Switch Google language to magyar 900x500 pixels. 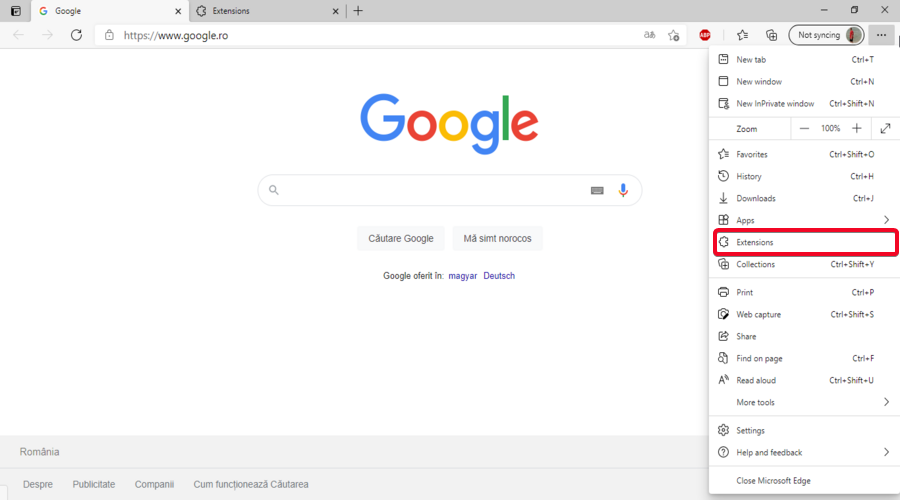463,276
